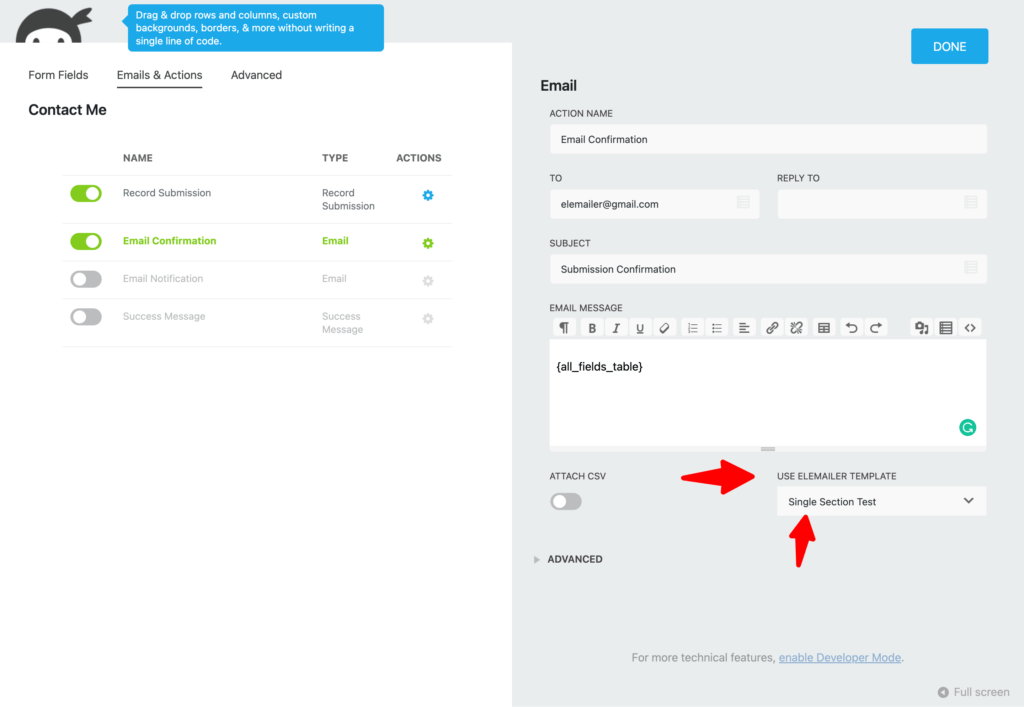This screenshot has height=707, width=1024.
Task: Click the underline formatting icon
Action: [x=640, y=328]
